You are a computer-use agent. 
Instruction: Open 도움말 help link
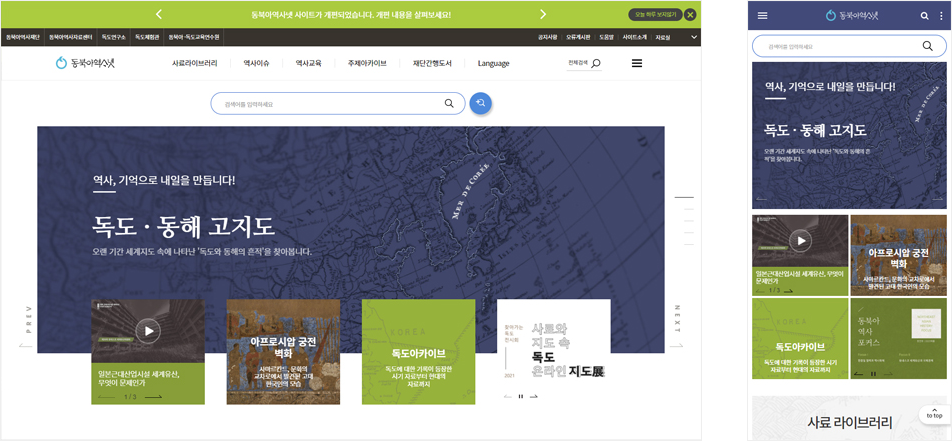tap(607, 37)
